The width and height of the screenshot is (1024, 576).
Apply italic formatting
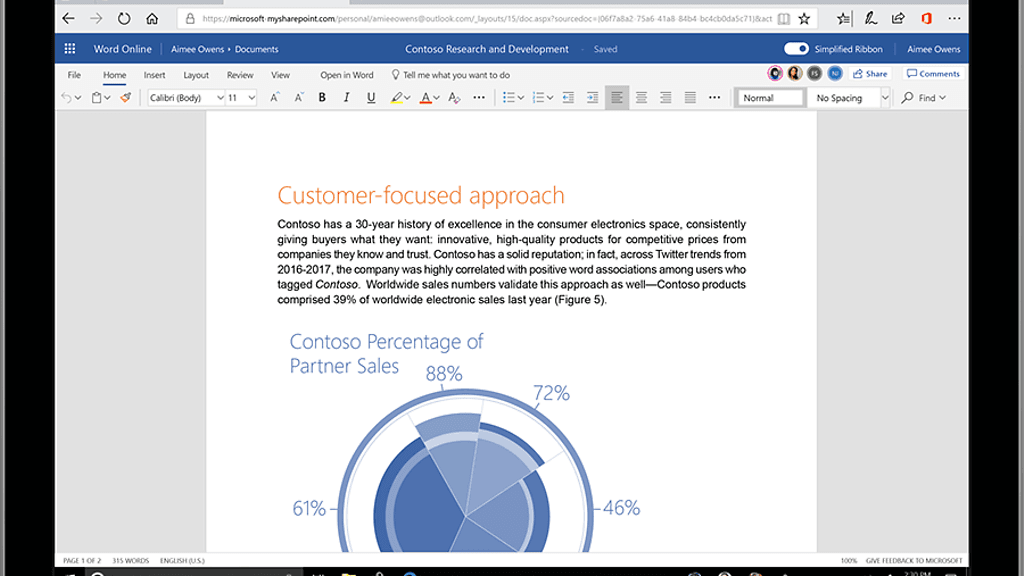click(x=346, y=98)
